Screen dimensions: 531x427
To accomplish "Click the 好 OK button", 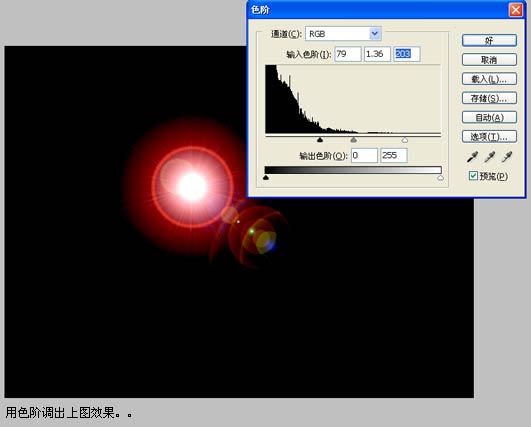I will click(489, 41).
